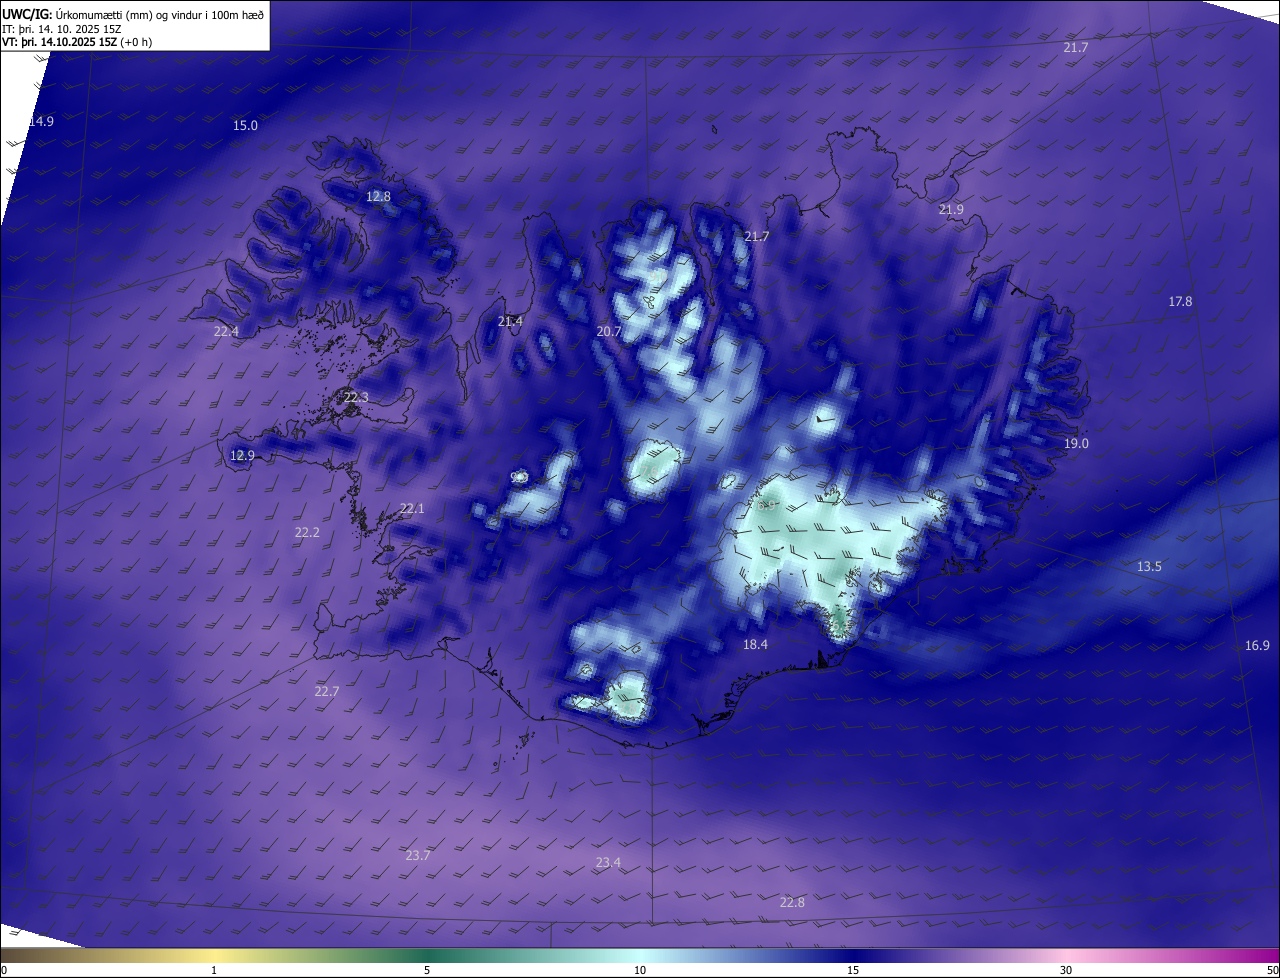Click the 22.8 value label

pyautogui.click(x=792, y=902)
